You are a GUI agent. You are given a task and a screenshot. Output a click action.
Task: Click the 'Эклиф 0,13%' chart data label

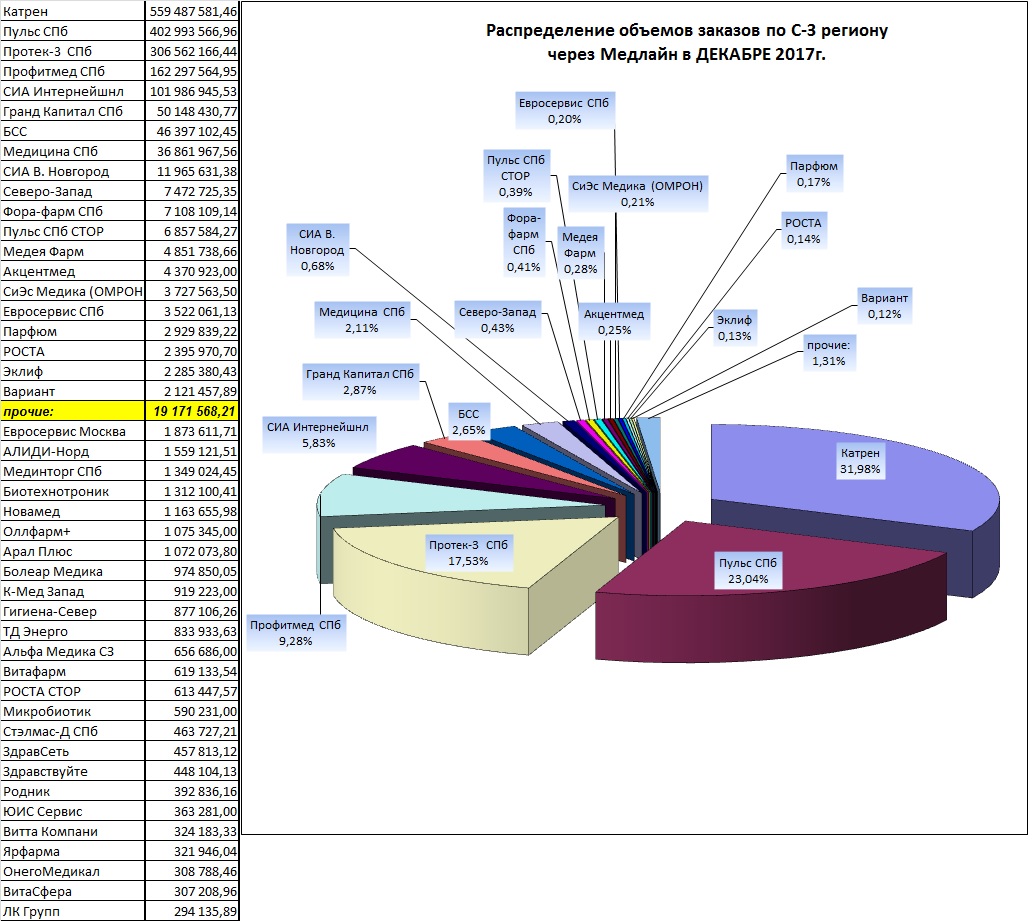pos(734,328)
